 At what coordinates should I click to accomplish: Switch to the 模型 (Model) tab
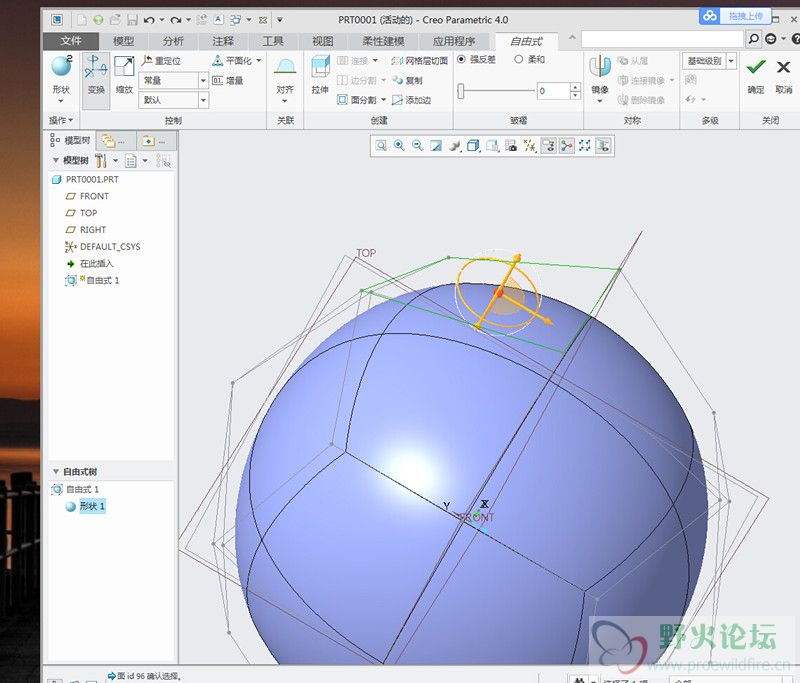[x=123, y=41]
